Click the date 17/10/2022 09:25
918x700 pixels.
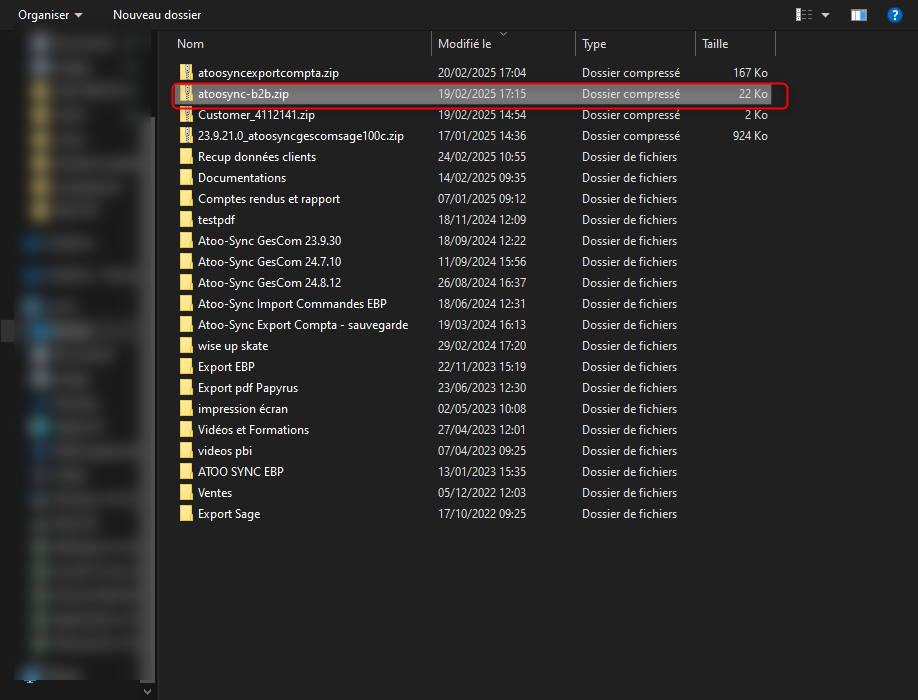pos(482,514)
